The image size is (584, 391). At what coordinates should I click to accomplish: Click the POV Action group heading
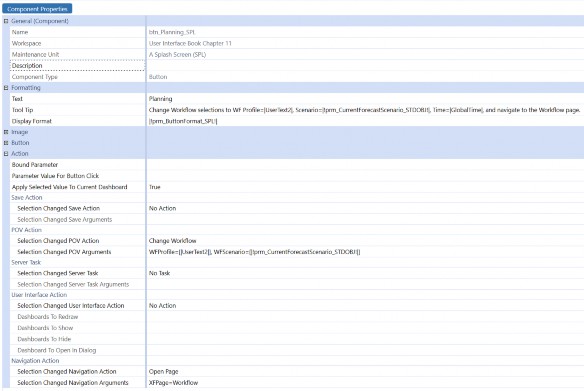pos(26,230)
